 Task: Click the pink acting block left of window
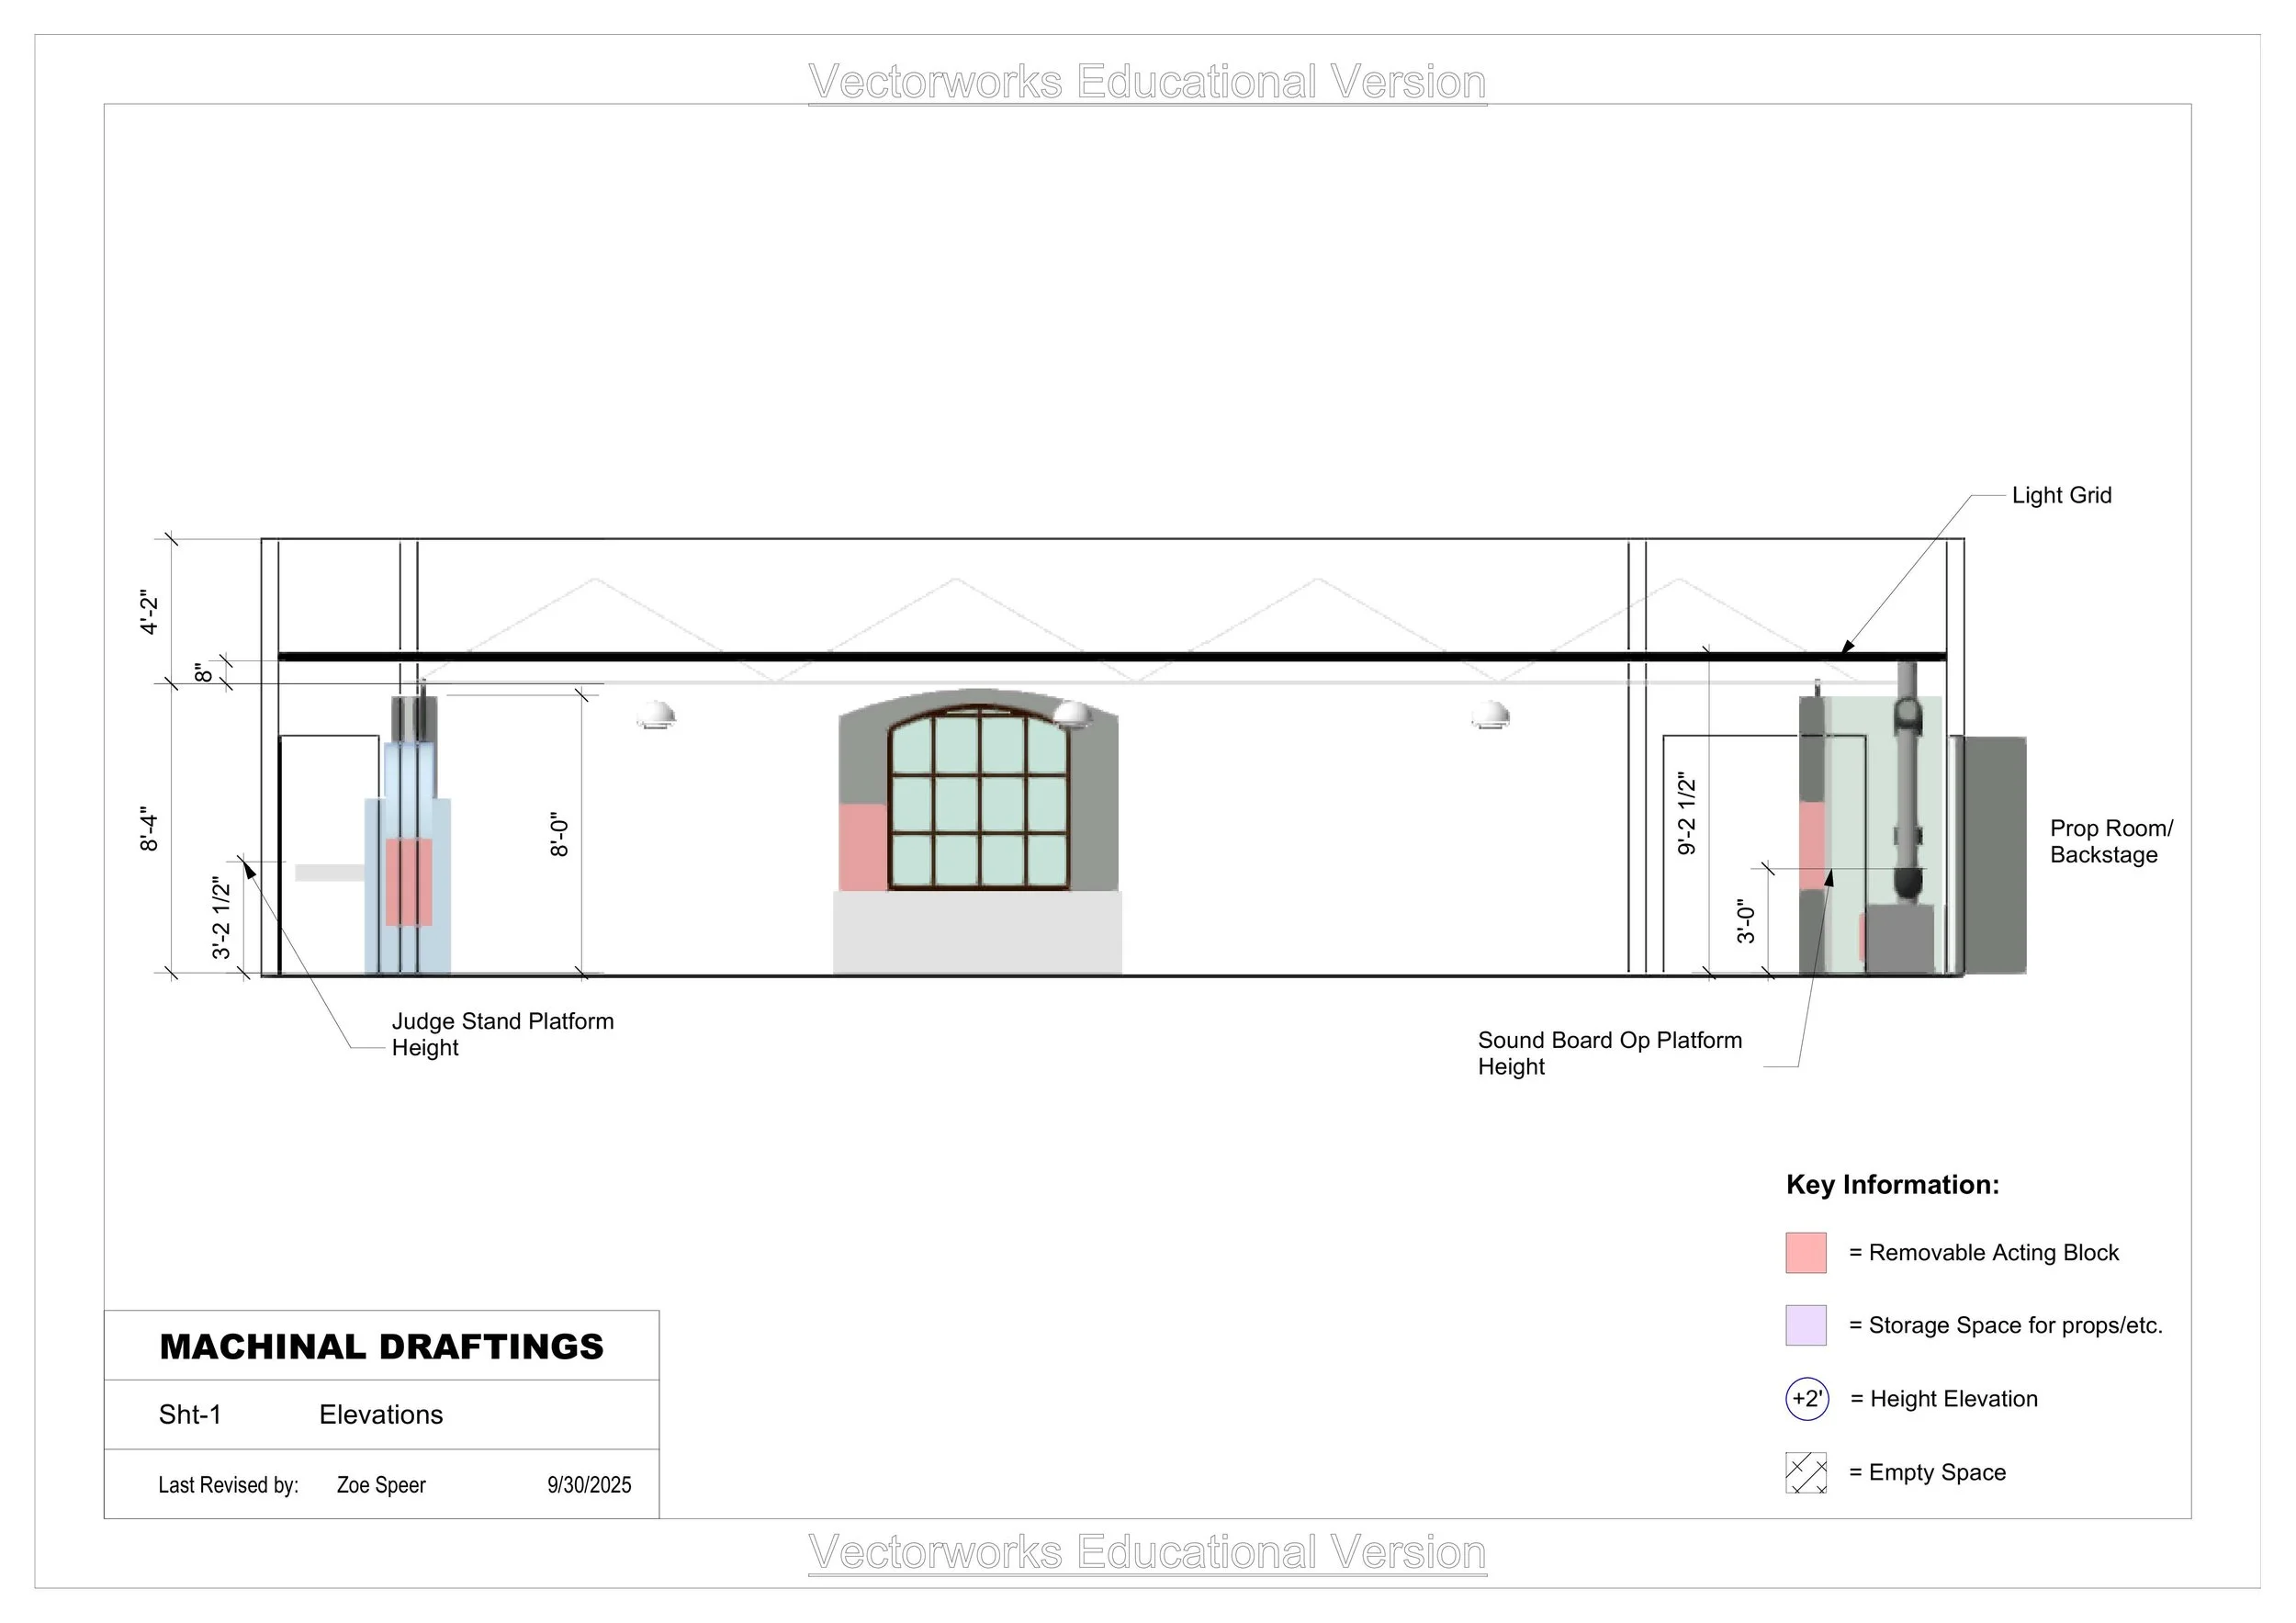862,846
